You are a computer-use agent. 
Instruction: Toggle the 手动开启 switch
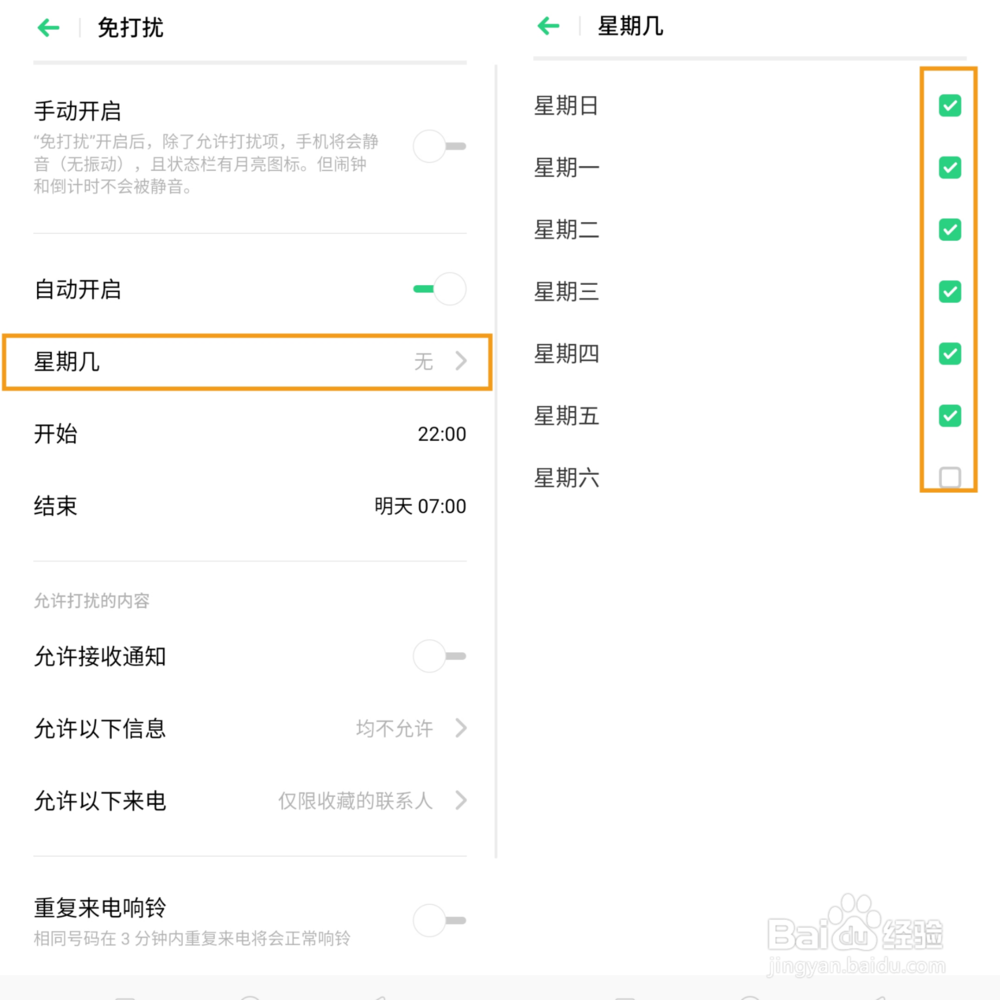pyautogui.click(x=439, y=147)
